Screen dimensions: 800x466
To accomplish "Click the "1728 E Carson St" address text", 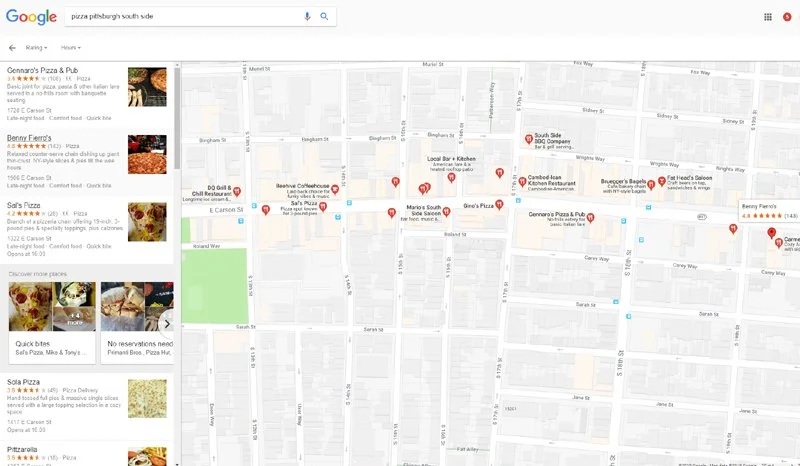I will (x=29, y=110).
